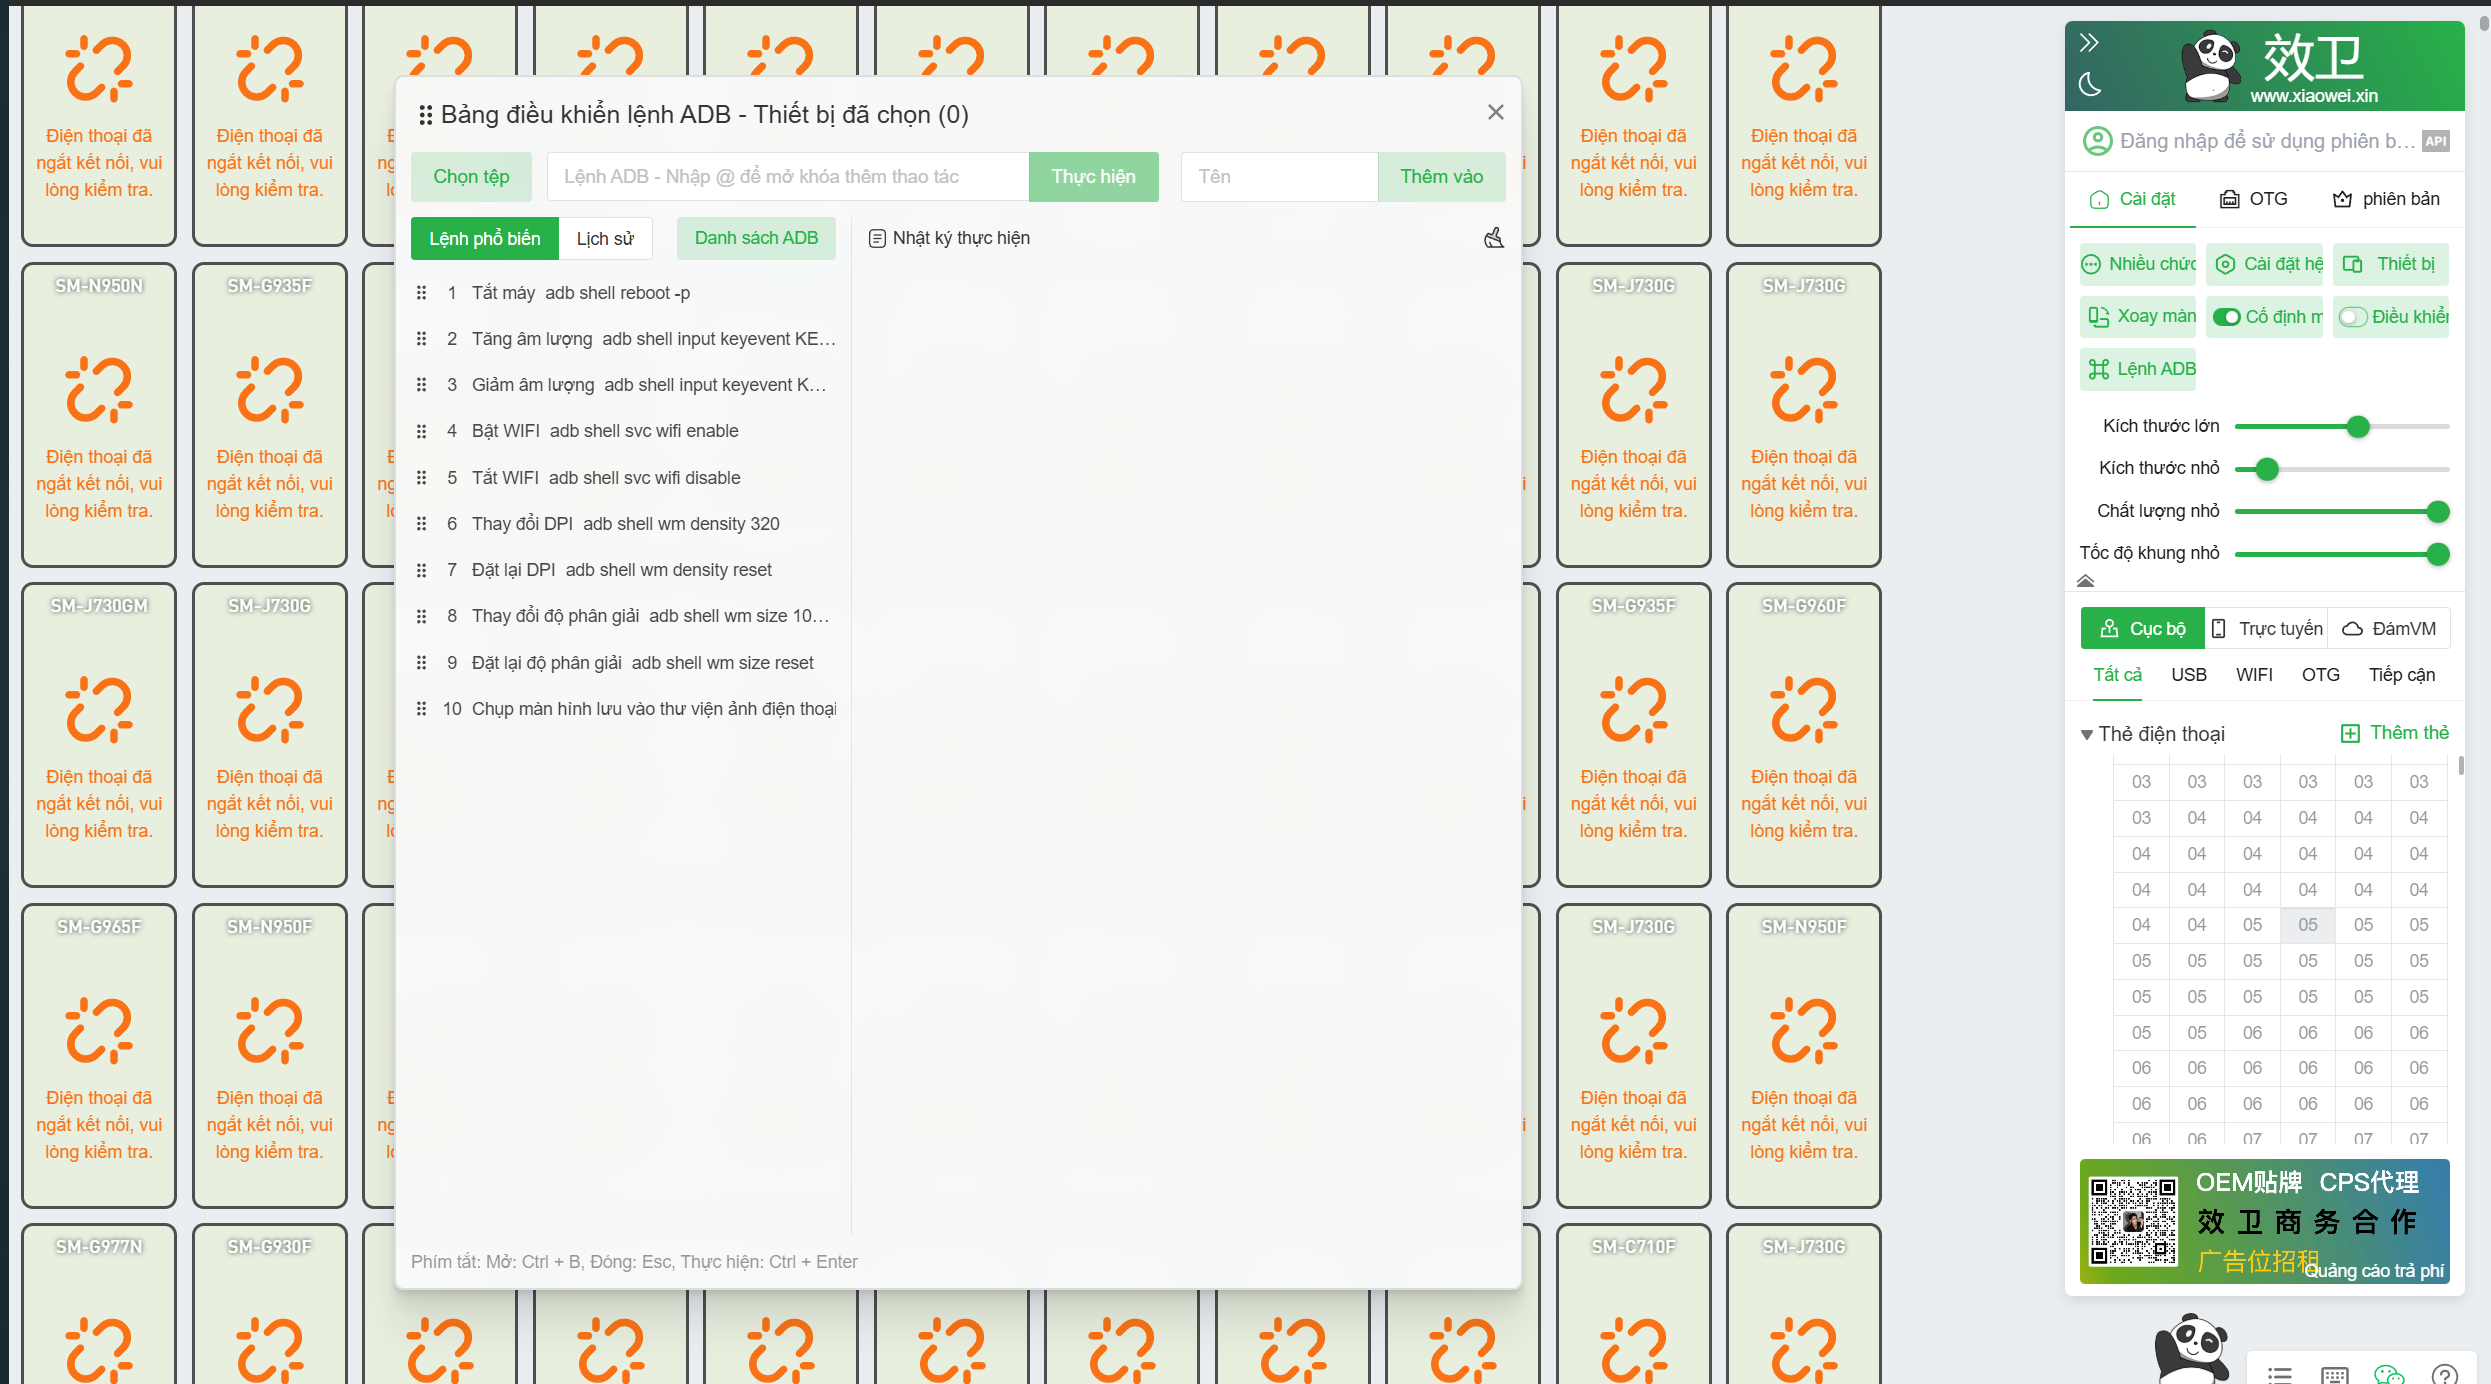Image resolution: width=2491 pixels, height=1384 pixels.
Task: Open the API badge icon
Action: [2435, 141]
